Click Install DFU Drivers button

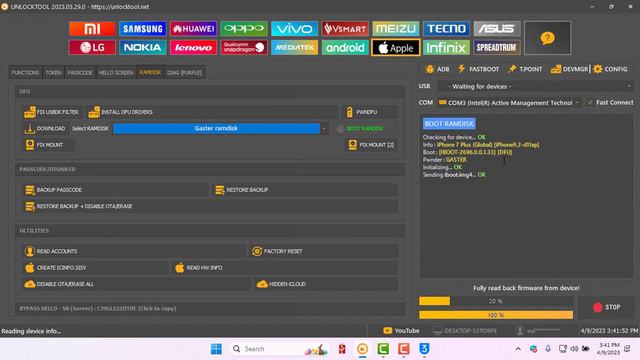(212, 112)
